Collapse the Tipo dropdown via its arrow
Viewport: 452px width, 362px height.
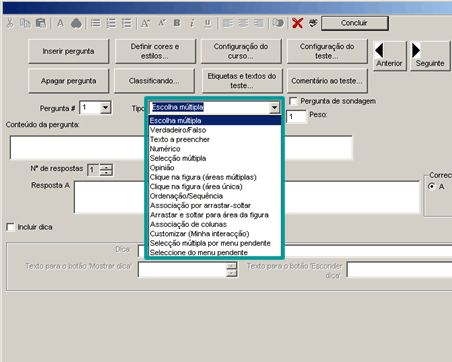click(x=274, y=107)
